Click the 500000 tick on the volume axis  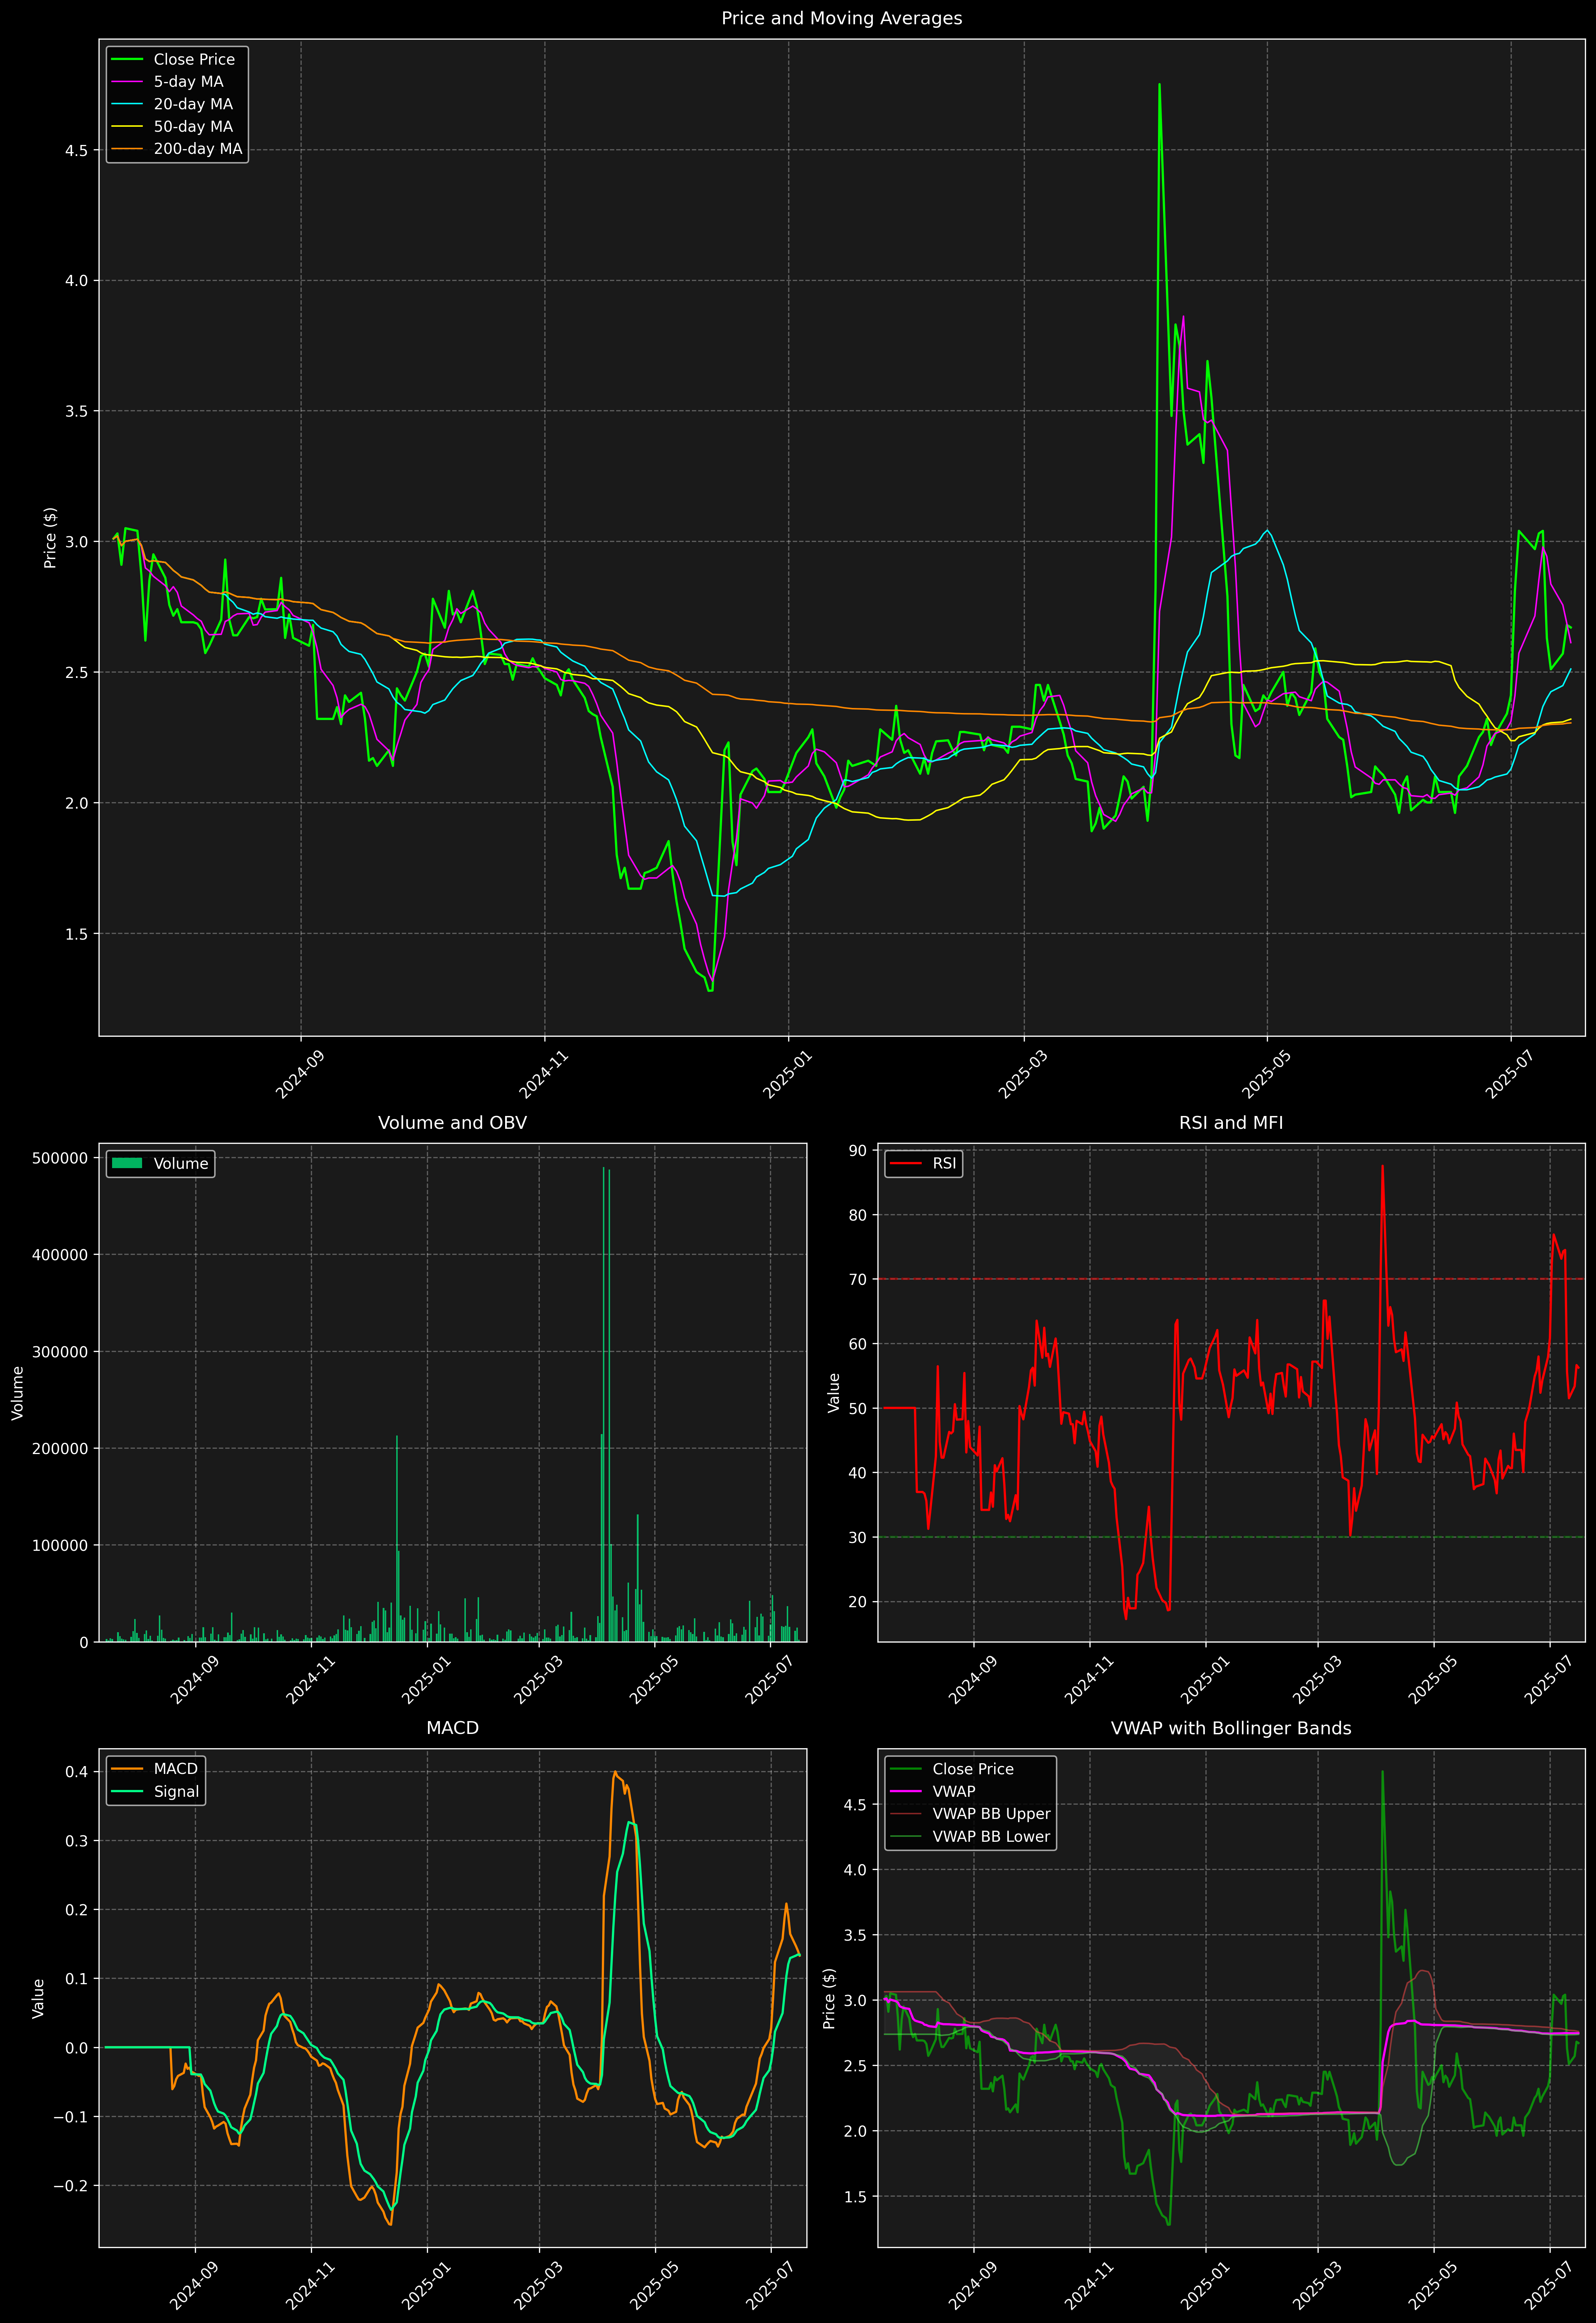[x=60, y=1158]
